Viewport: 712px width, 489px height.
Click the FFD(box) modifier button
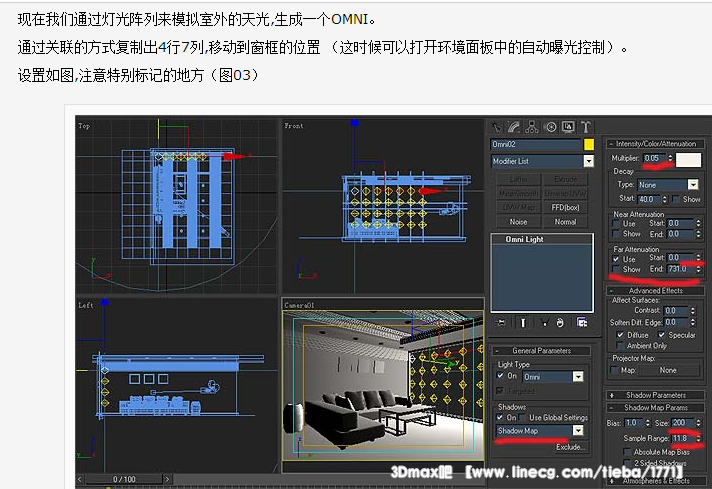tap(565, 207)
